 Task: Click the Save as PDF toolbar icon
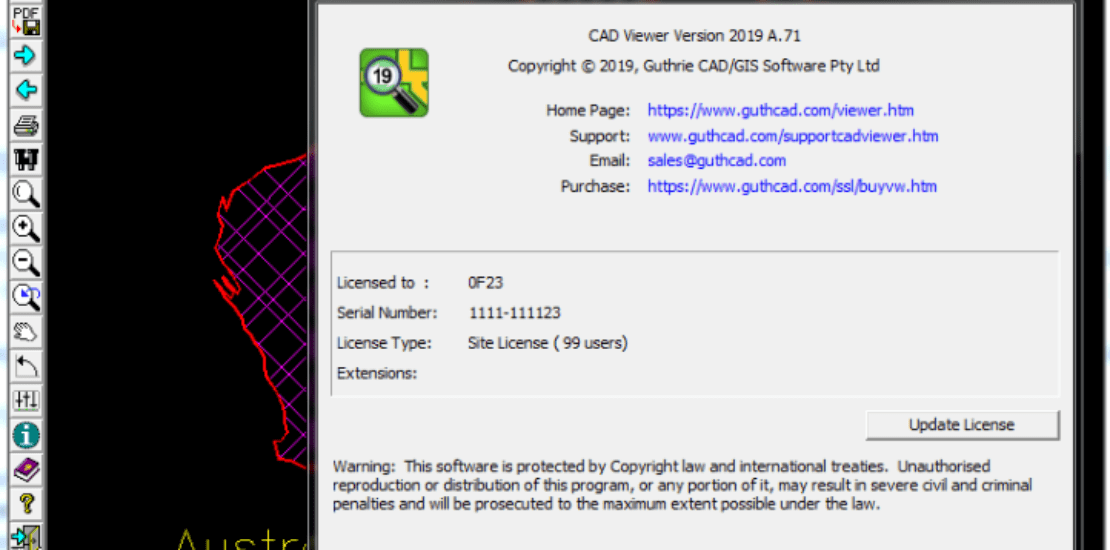[26, 21]
